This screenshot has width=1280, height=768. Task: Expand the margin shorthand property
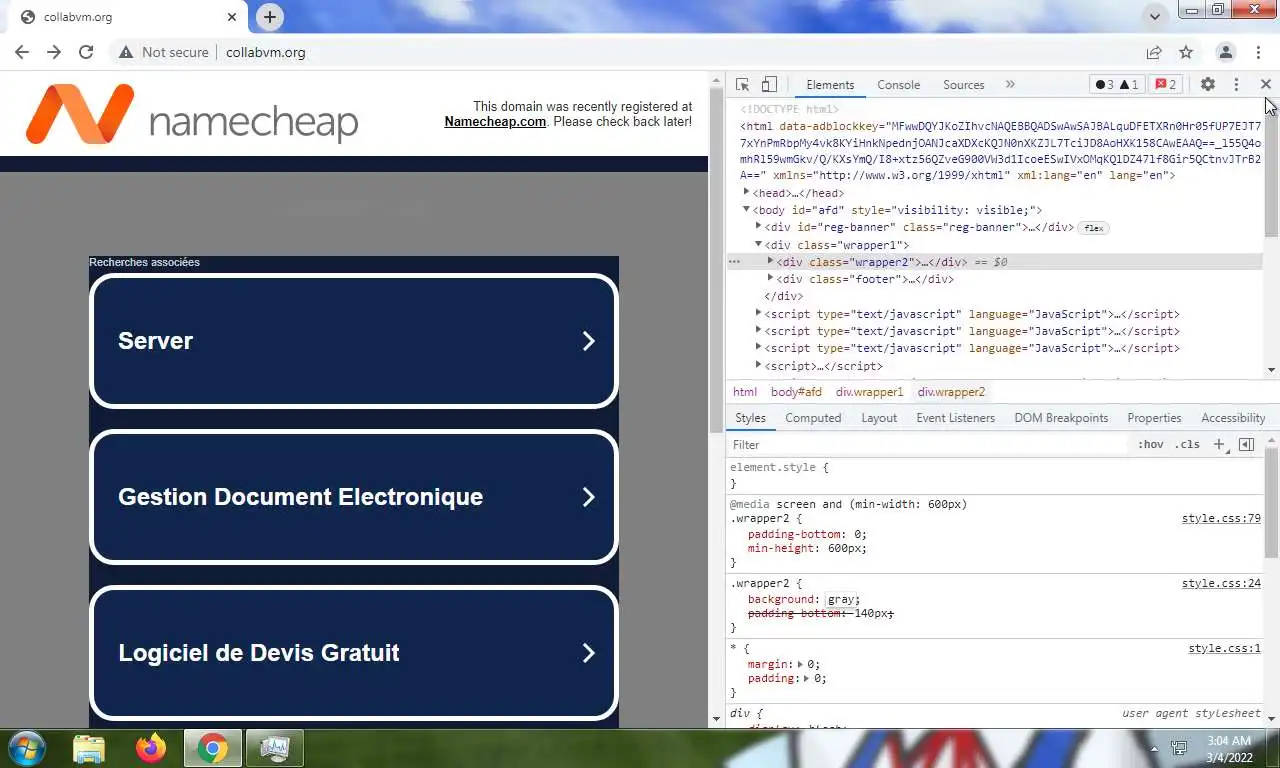[x=800, y=664]
